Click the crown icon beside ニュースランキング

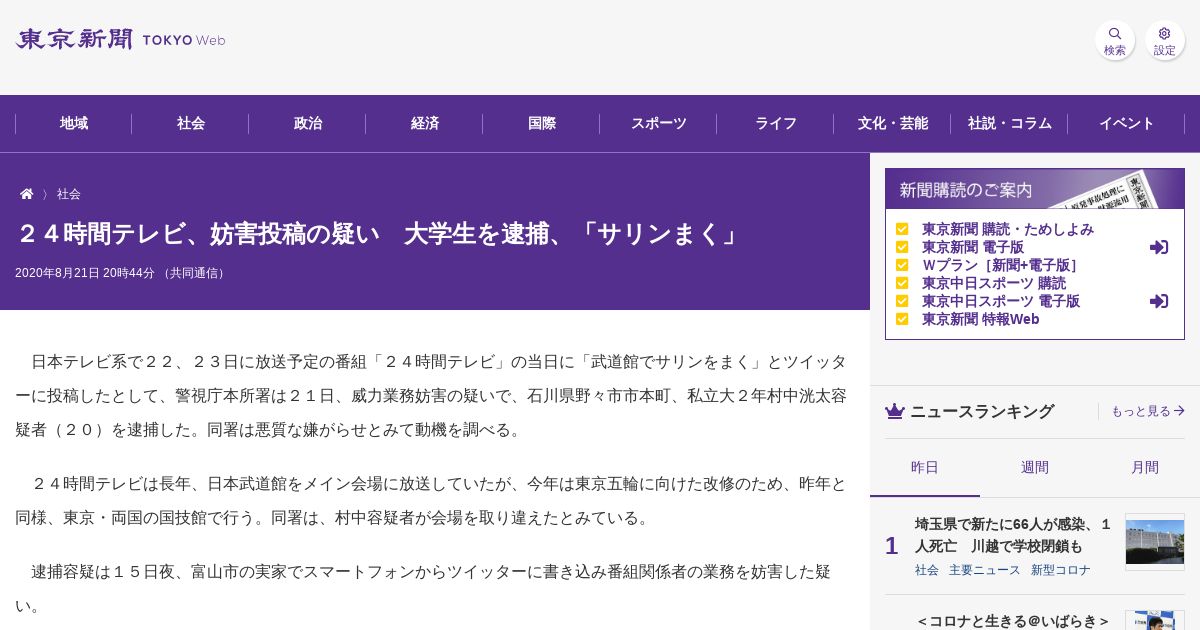895,411
